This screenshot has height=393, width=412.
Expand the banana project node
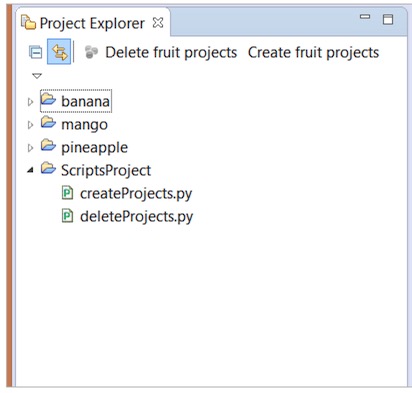pos(30,102)
